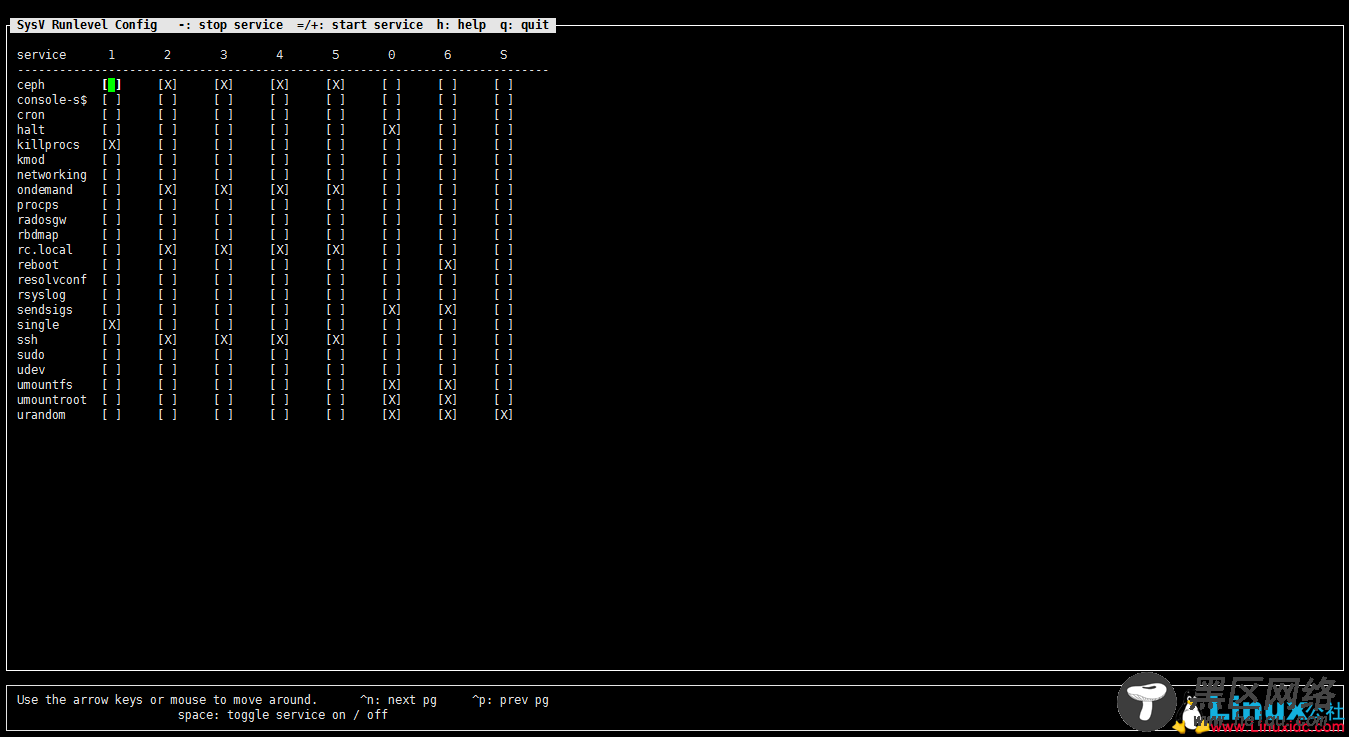Uncheck urandom in runlevel S
1349x737 pixels.
504,415
